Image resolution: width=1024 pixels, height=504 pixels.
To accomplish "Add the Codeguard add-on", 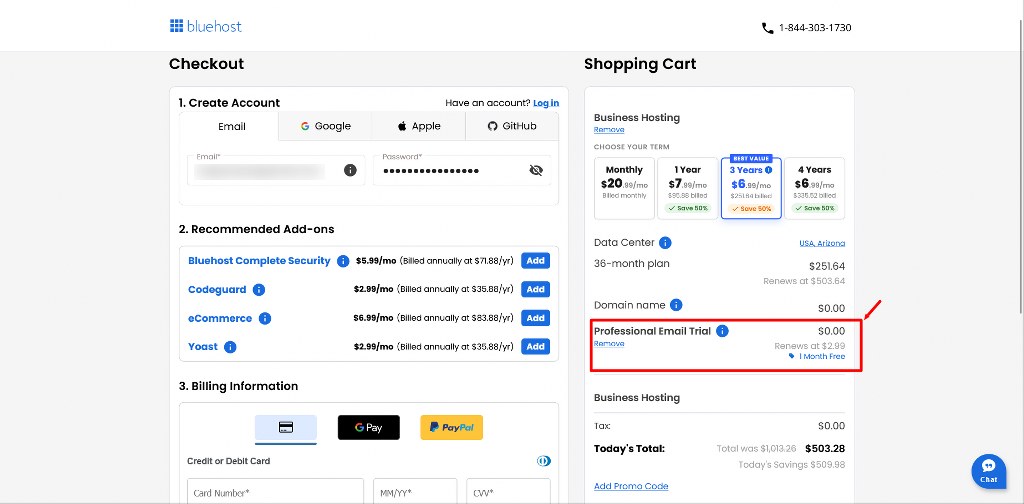I will (536, 289).
